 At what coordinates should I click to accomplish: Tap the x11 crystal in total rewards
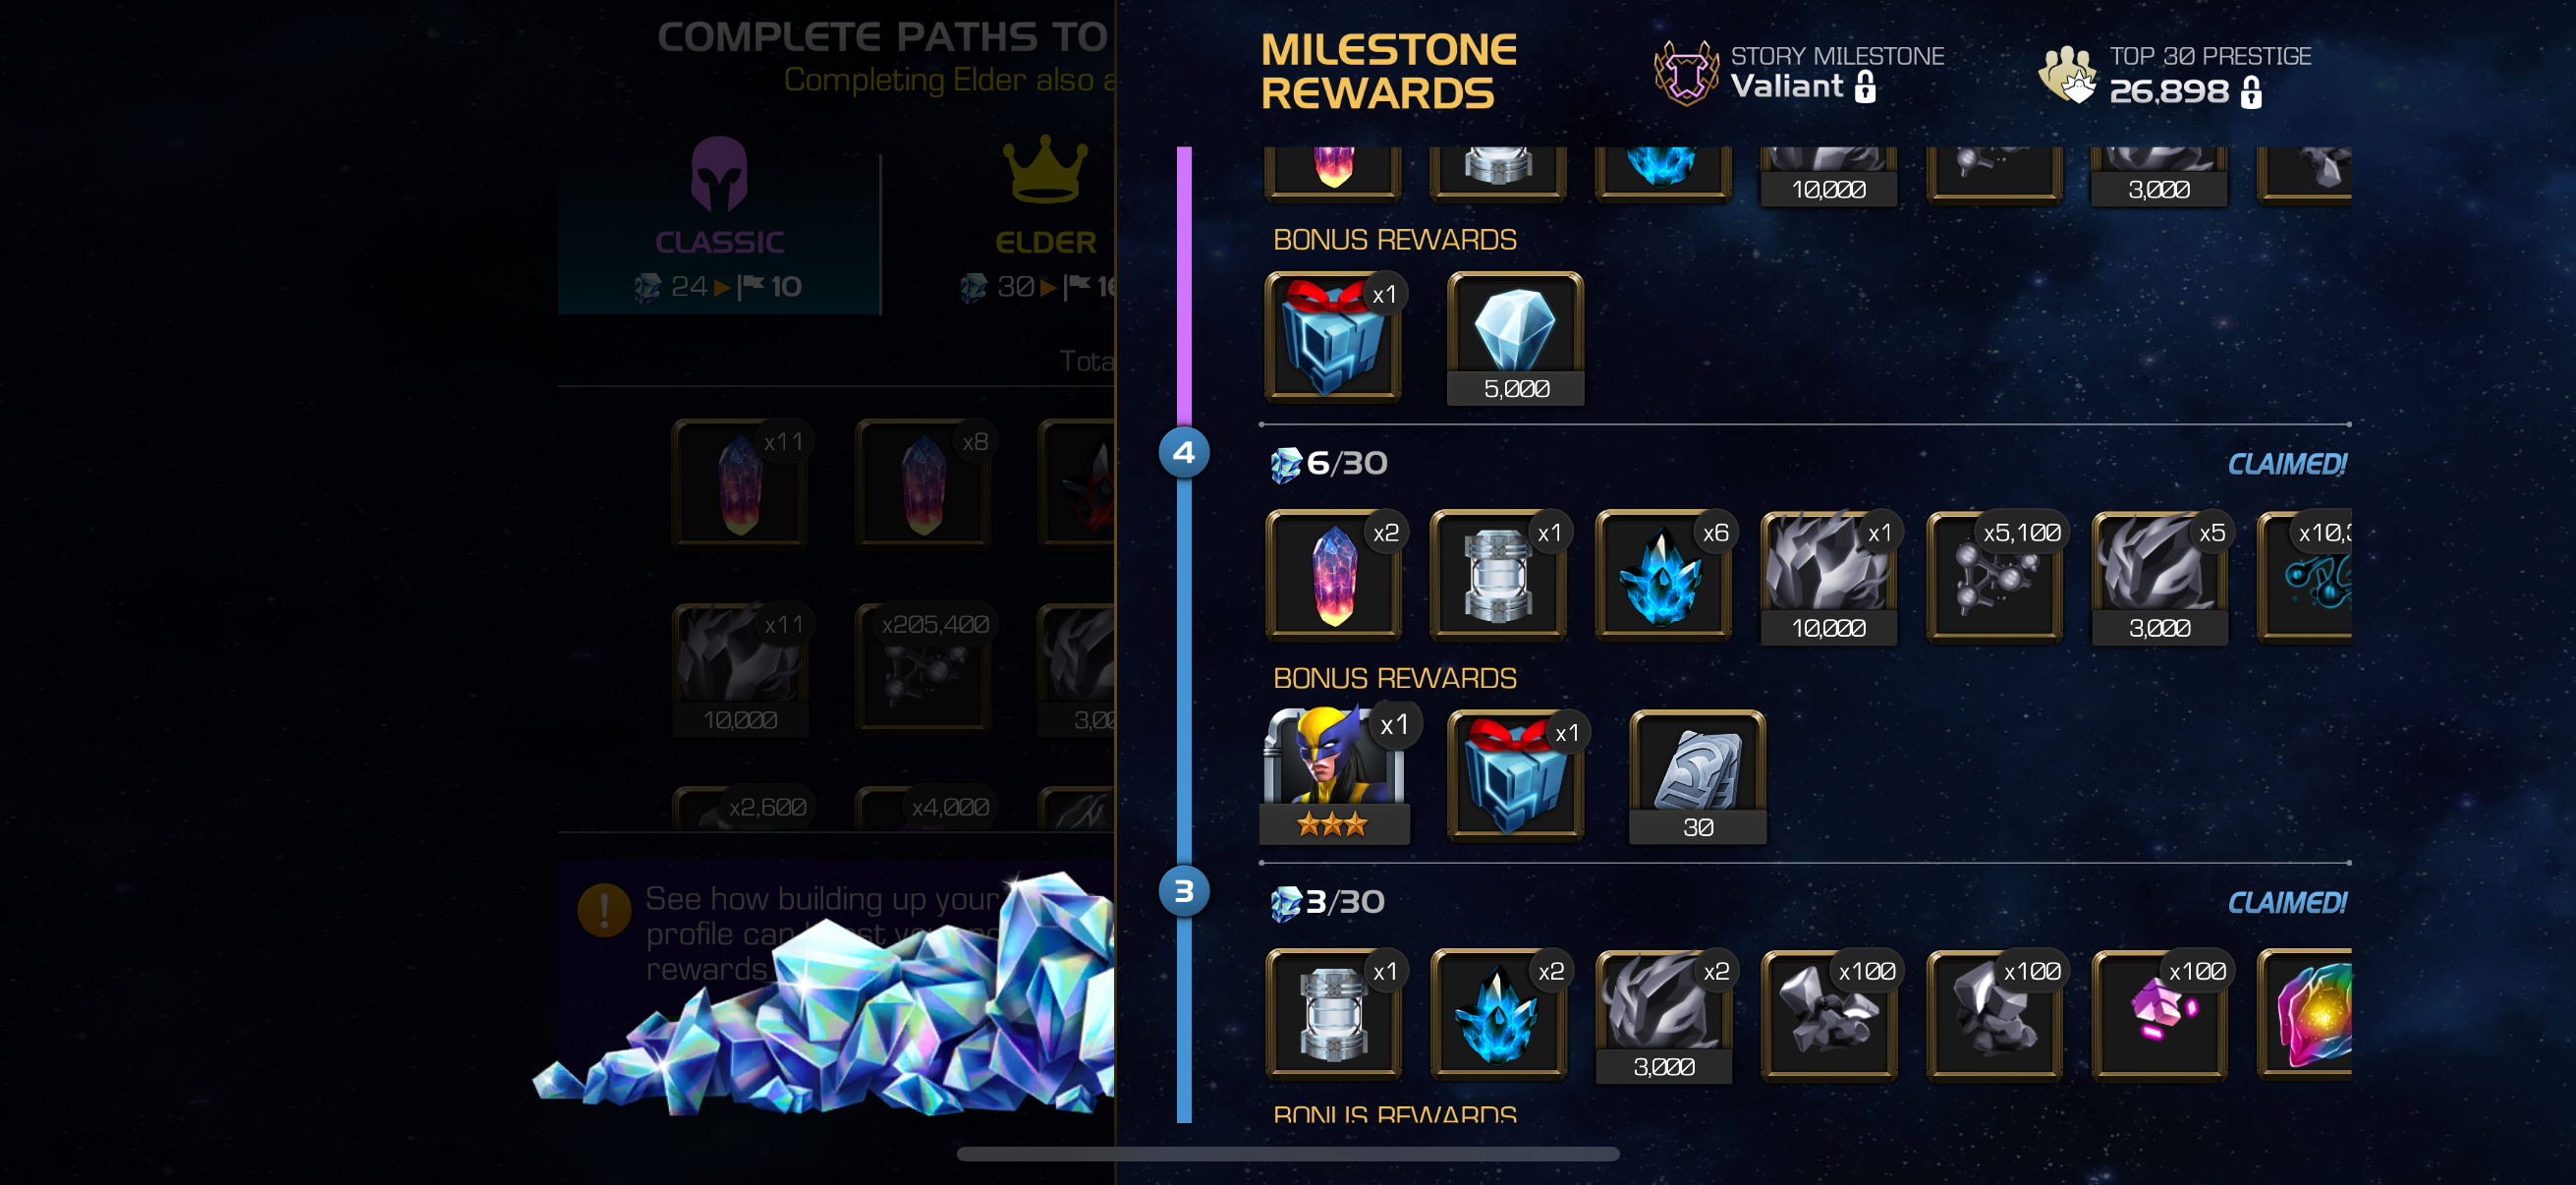coord(740,482)
